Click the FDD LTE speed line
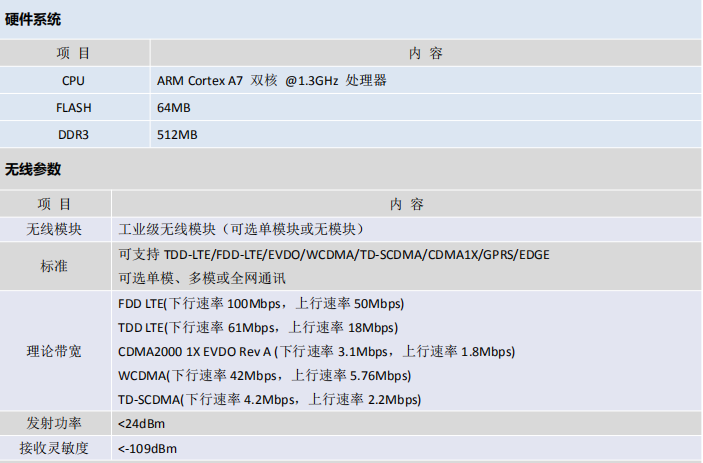 click(x=260, y=304)
